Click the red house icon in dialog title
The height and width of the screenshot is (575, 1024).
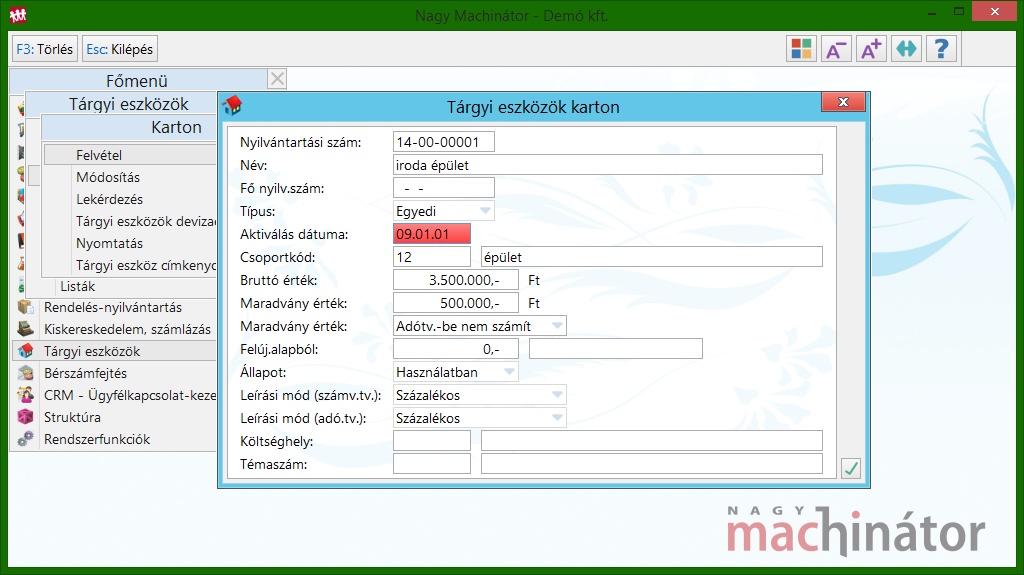[232, 105]
